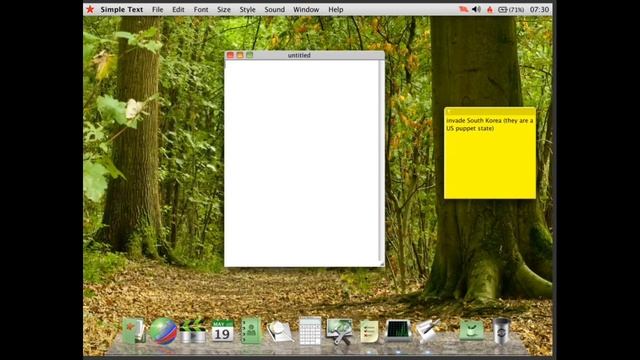Open the Window menu
Image resolution: width=640 pixels, height=360 pixels.
(306, 9)
